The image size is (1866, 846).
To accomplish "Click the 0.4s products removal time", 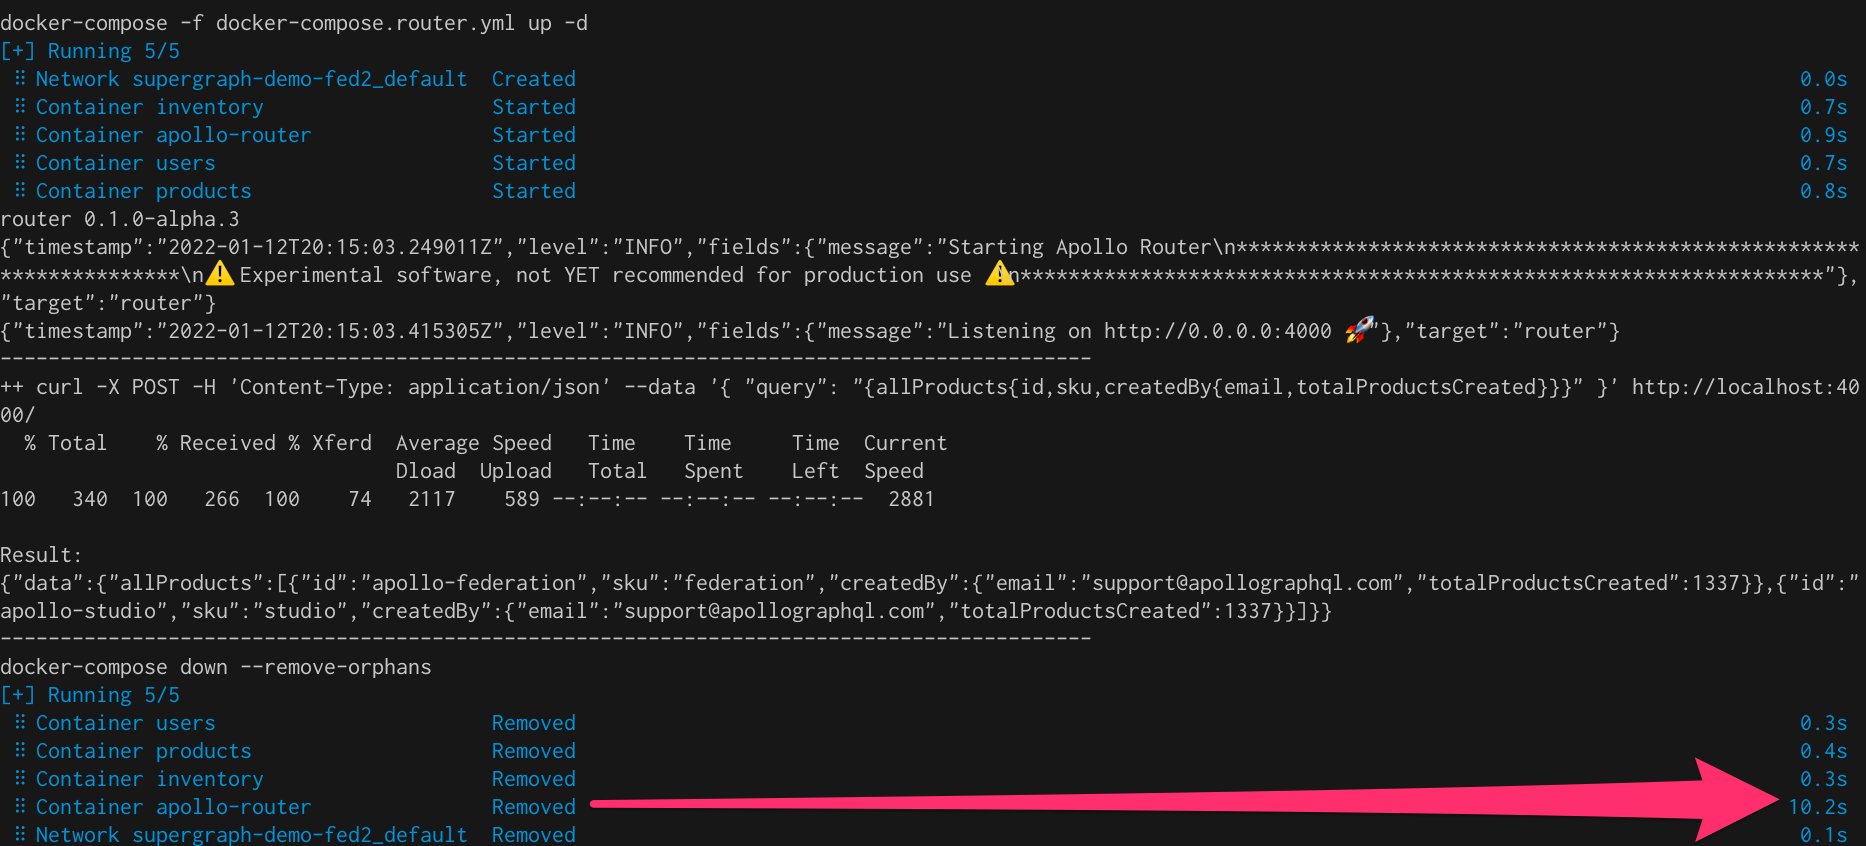I will [x=1823, y=751].
